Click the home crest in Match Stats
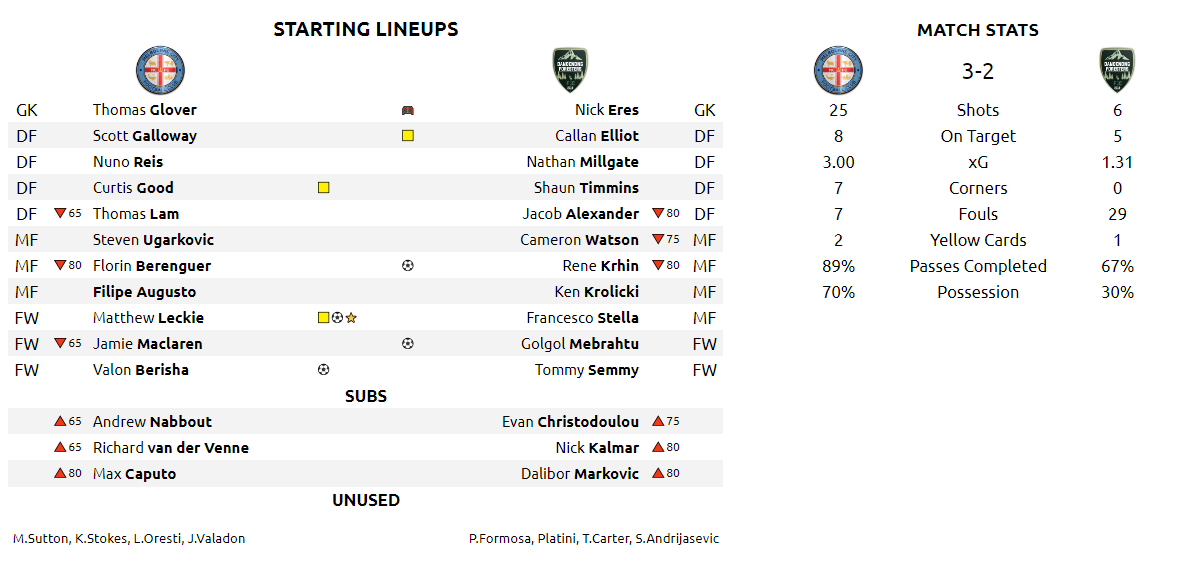Screen dimensions: 1183x563 (838, 71)
